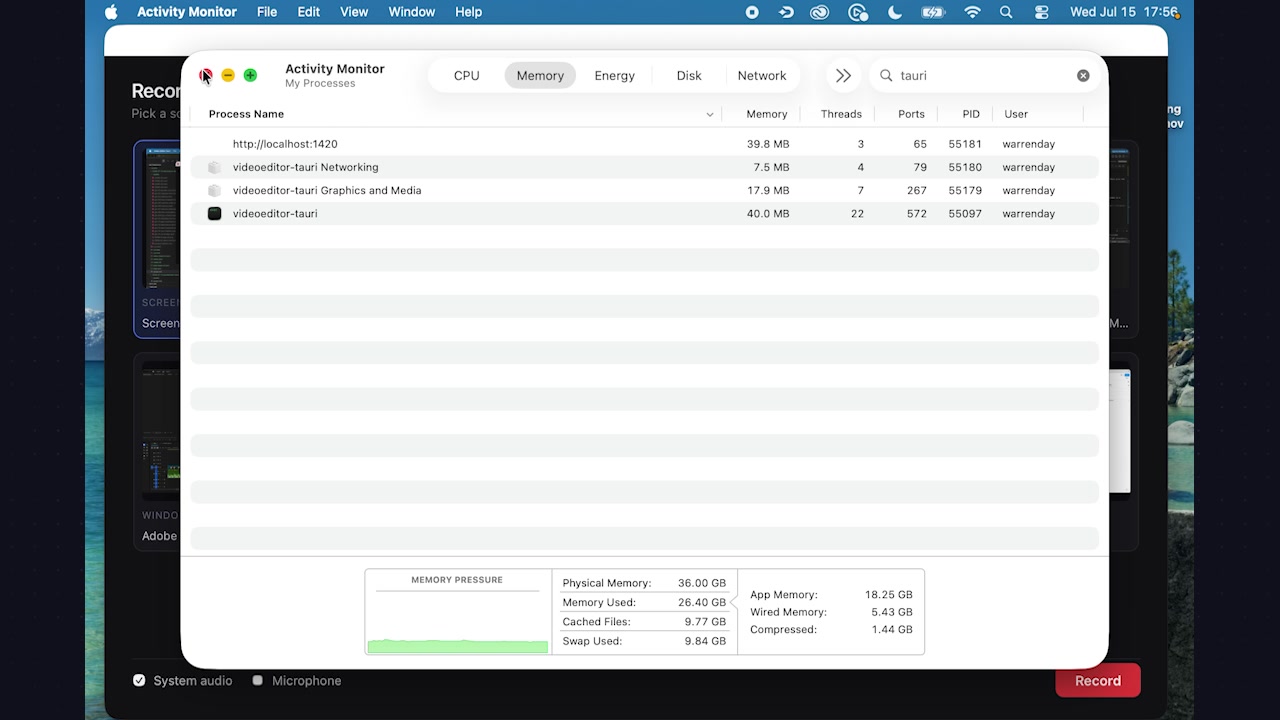Click the Cached Files 9.77 GB entry

tap(644, 622)
